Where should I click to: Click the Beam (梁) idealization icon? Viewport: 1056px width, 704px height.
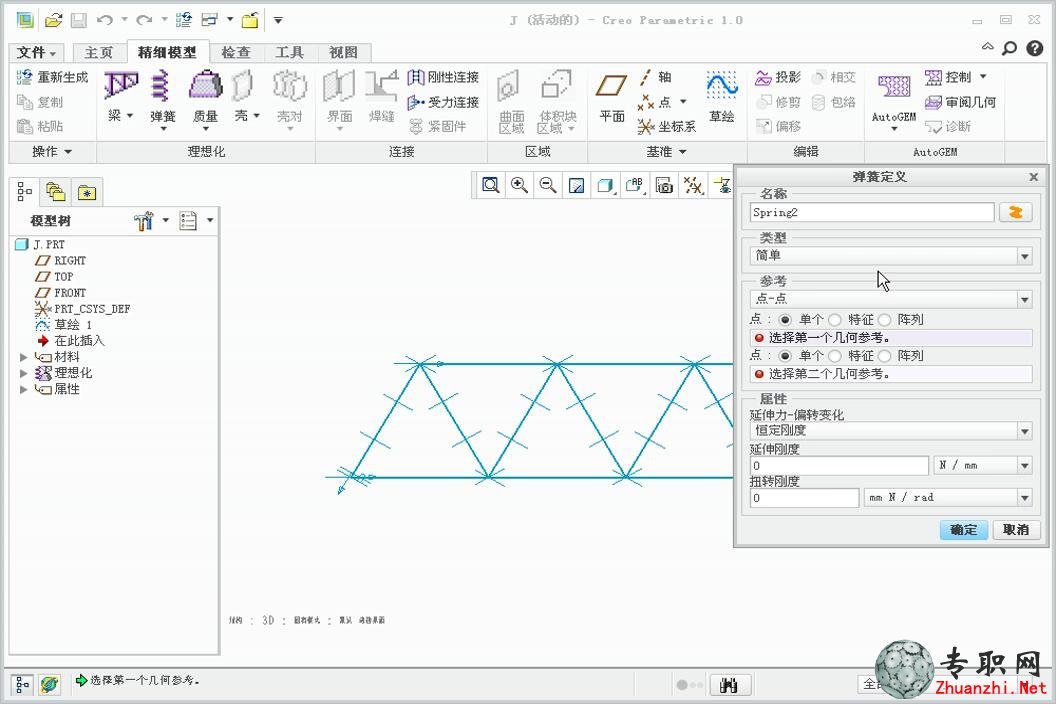(120, 86)
